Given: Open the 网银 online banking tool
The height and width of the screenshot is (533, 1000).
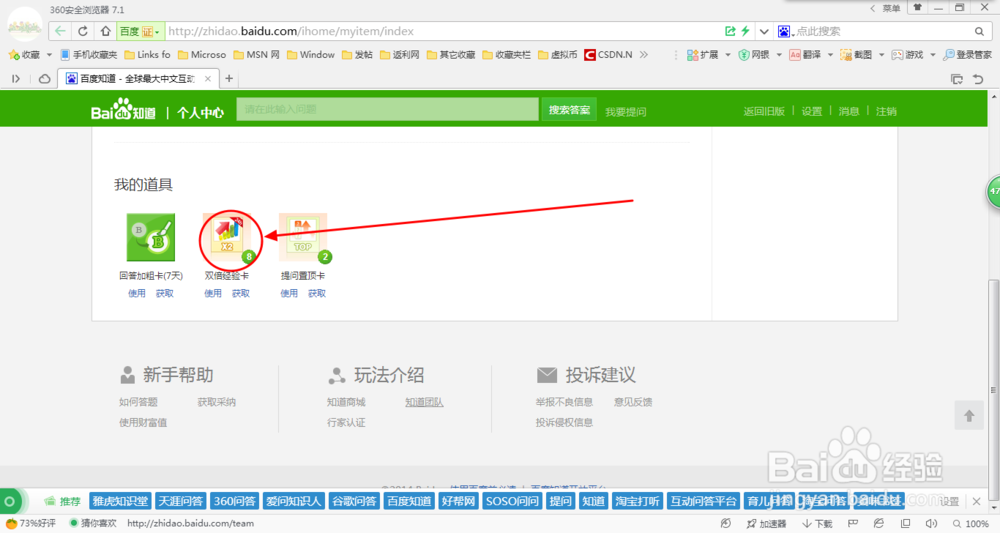Looking at the screenshot, I should click(x=754, y=55).
